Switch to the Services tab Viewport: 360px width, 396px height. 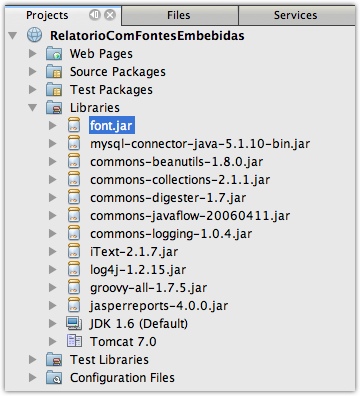point(296,15)
